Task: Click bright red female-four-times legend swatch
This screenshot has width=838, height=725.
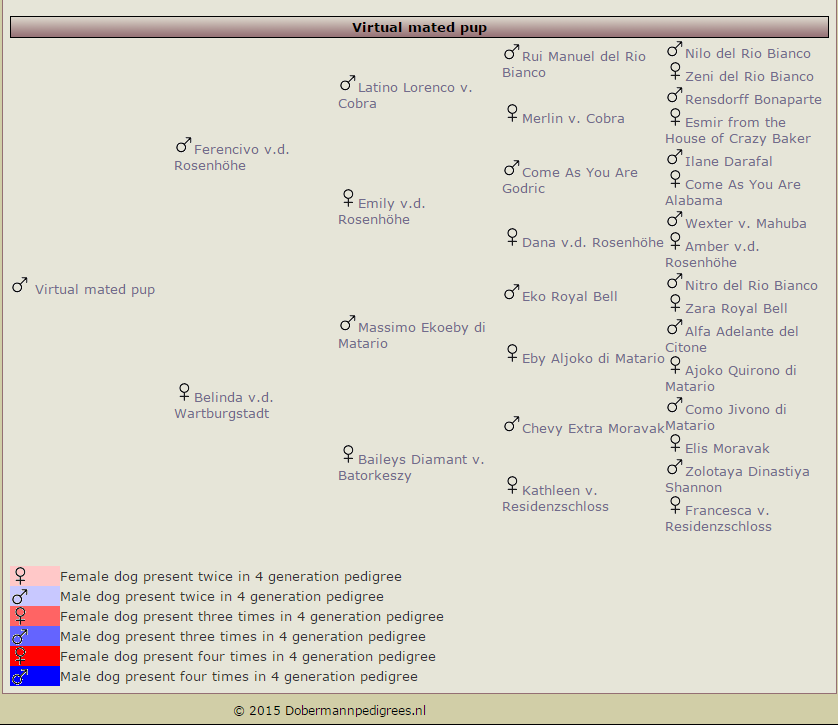Action: (x=35, y=656)
